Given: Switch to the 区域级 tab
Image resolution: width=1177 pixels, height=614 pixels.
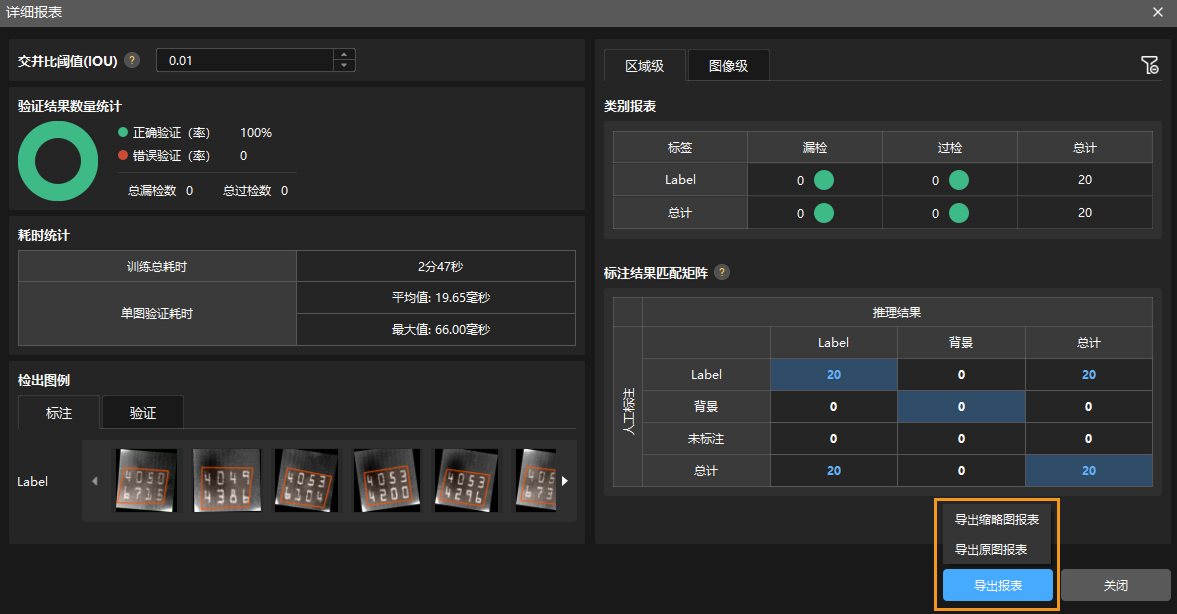Looking at the screenshot, I should [x=645, y=66].
